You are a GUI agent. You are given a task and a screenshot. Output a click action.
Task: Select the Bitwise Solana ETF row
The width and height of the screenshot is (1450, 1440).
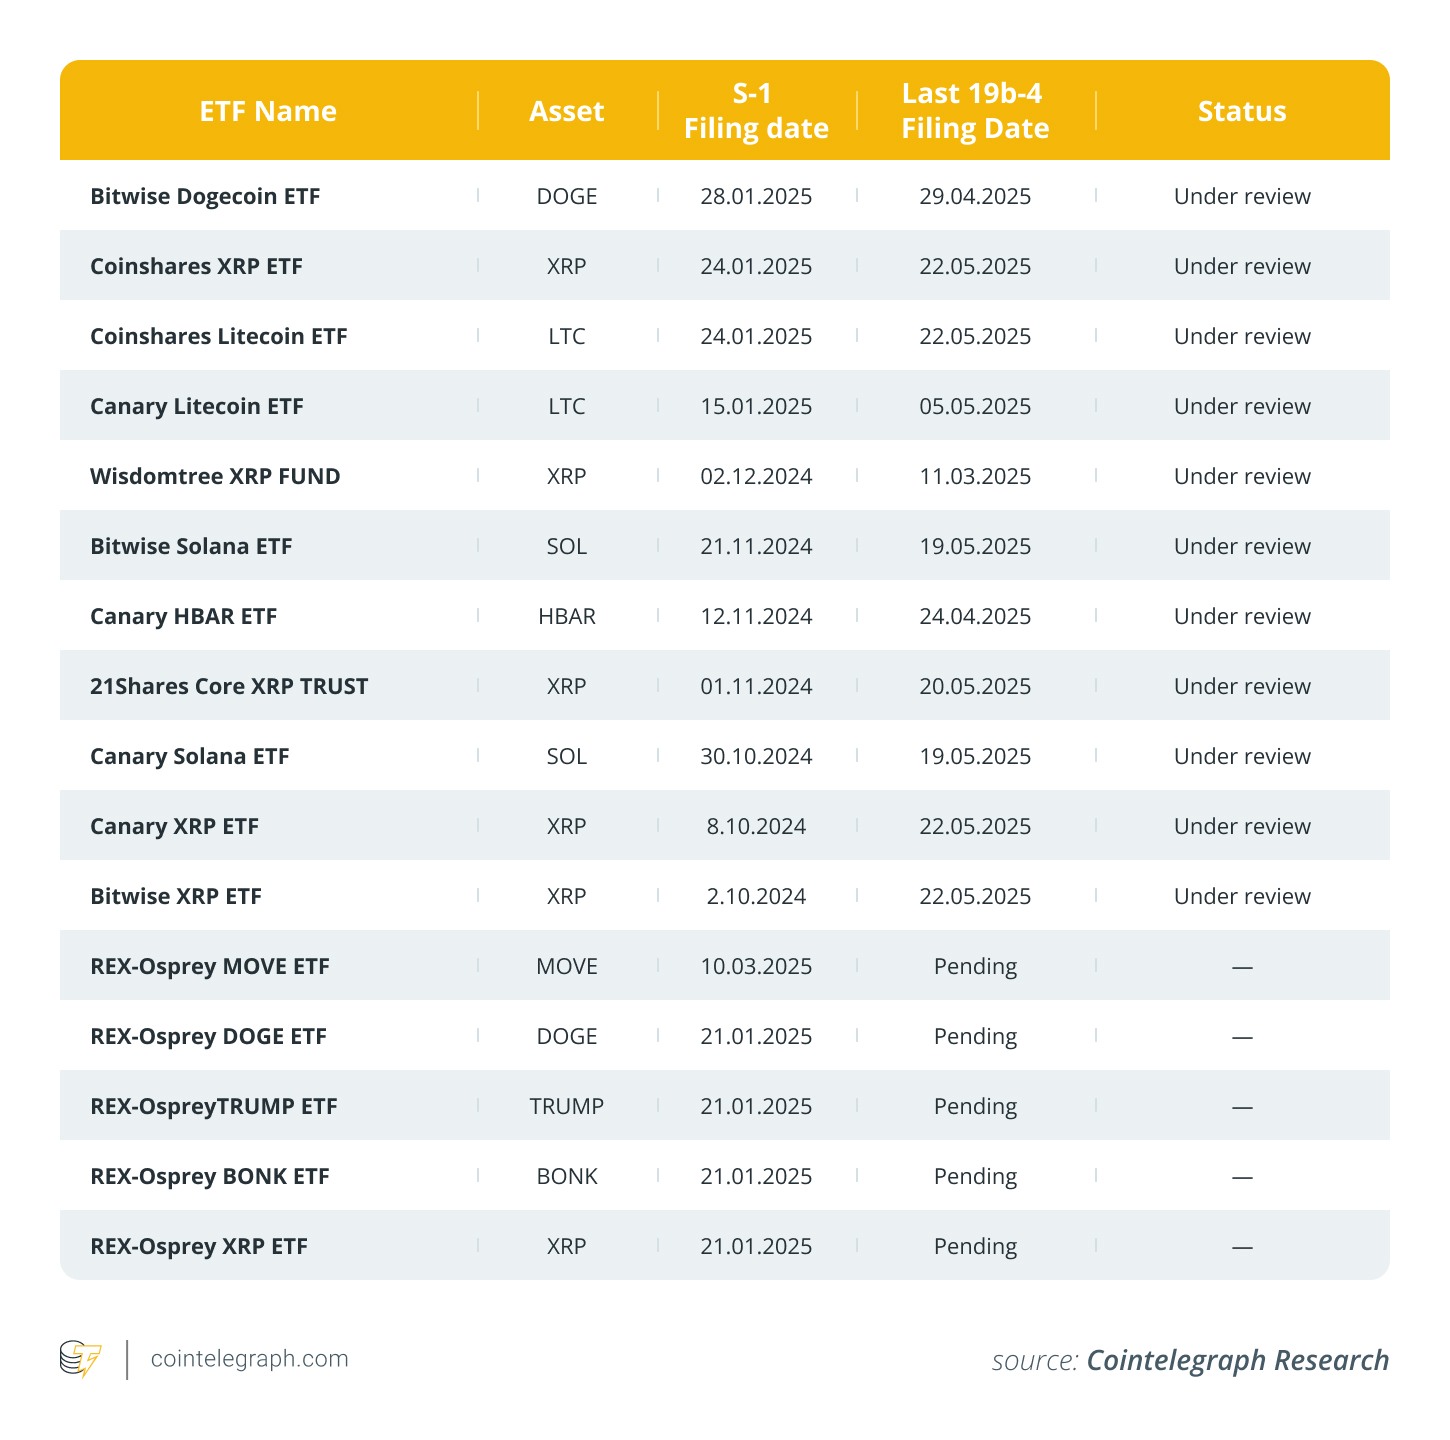(191, 546)
